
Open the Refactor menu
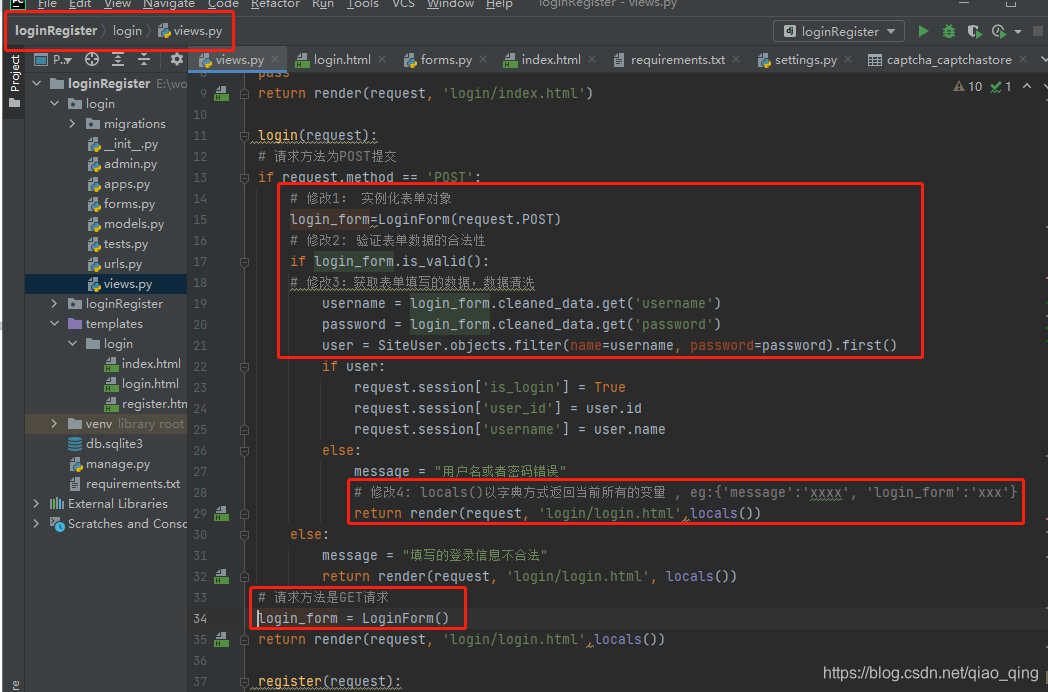coord(275,4)
